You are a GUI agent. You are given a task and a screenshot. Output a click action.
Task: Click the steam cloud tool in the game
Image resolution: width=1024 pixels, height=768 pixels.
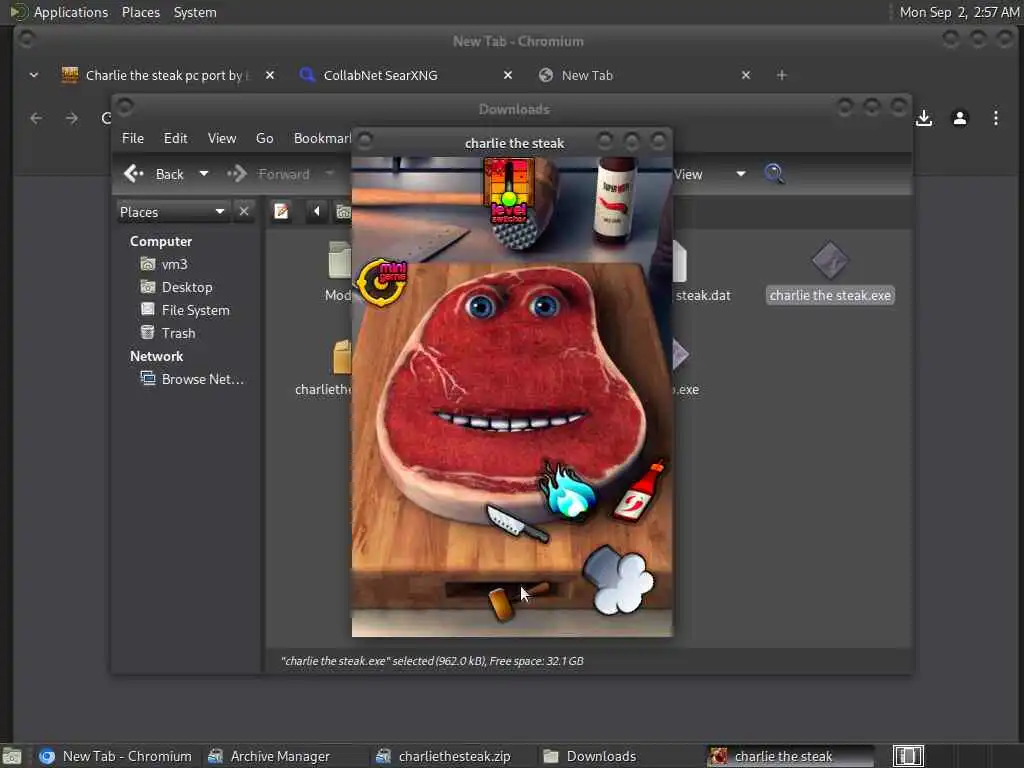618,580
